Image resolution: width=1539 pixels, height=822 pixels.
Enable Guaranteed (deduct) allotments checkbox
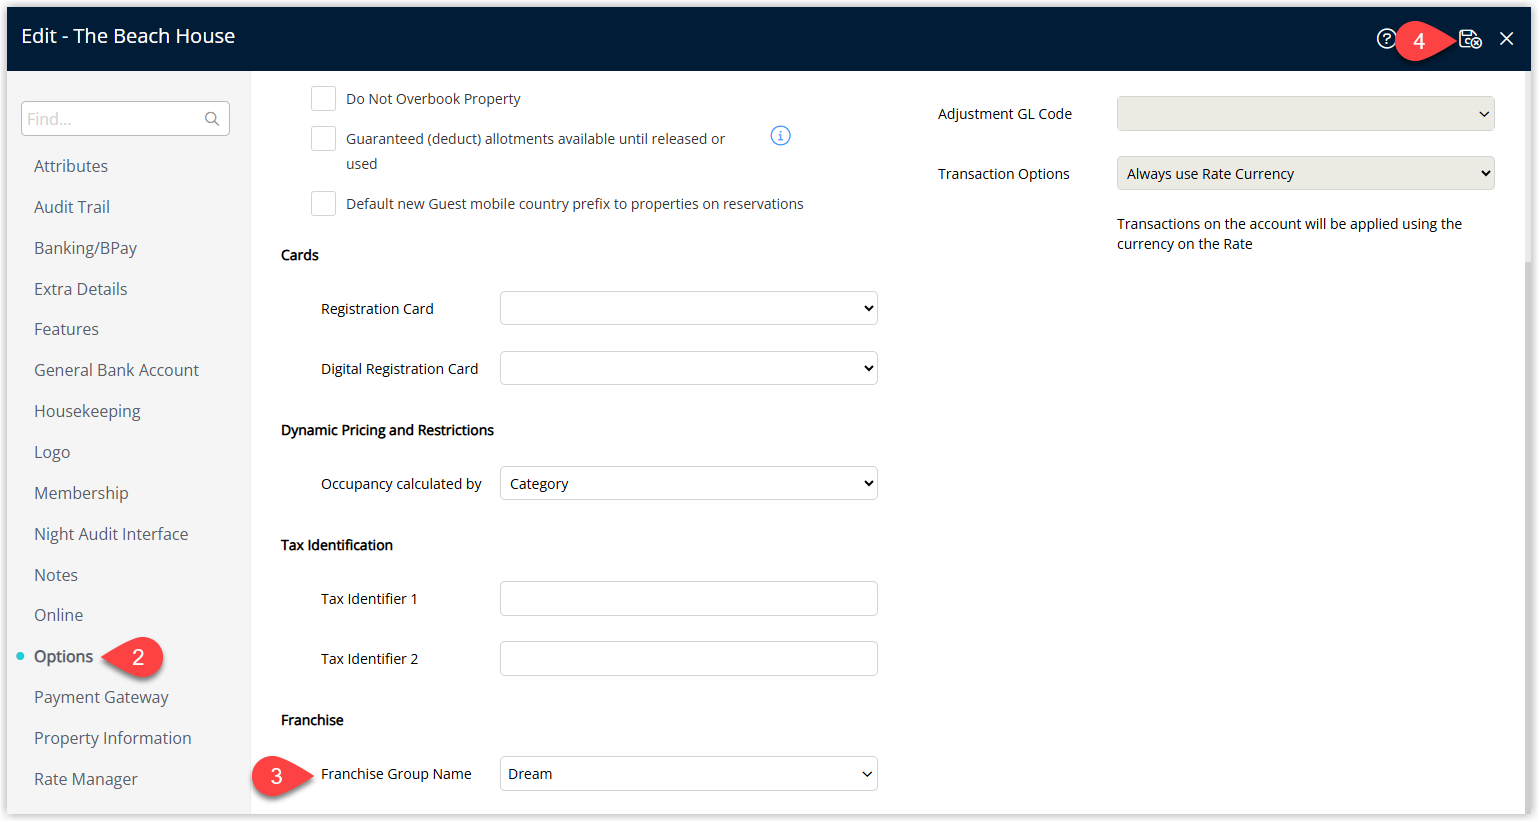323,138
